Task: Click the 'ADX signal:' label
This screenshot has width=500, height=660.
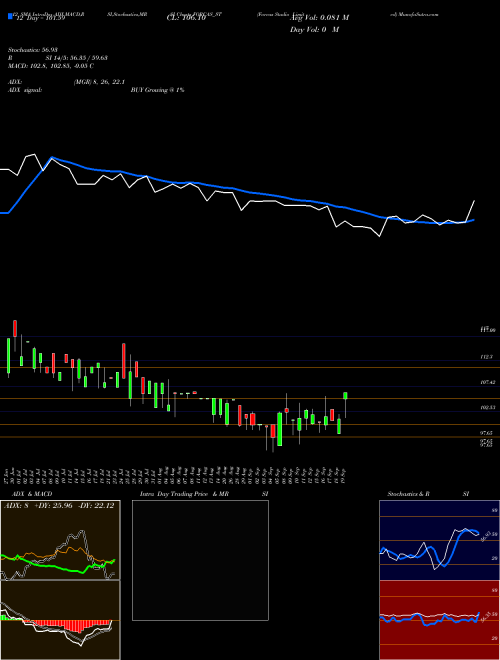Action: coord(25,90)
